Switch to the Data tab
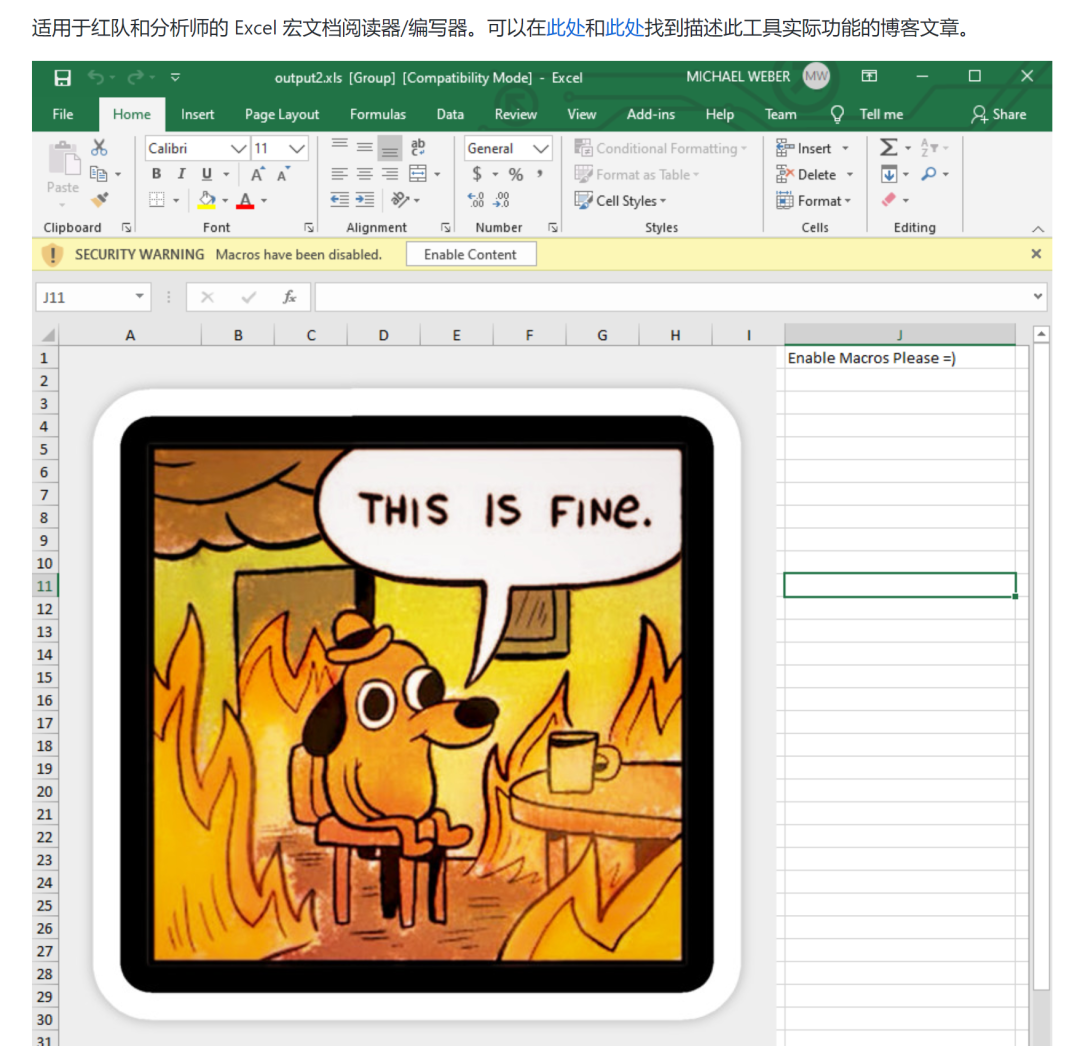 [450, 114]
